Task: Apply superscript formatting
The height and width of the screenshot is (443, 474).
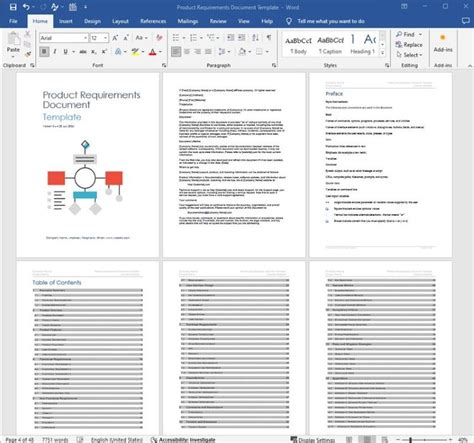Action: pos(104,52)
